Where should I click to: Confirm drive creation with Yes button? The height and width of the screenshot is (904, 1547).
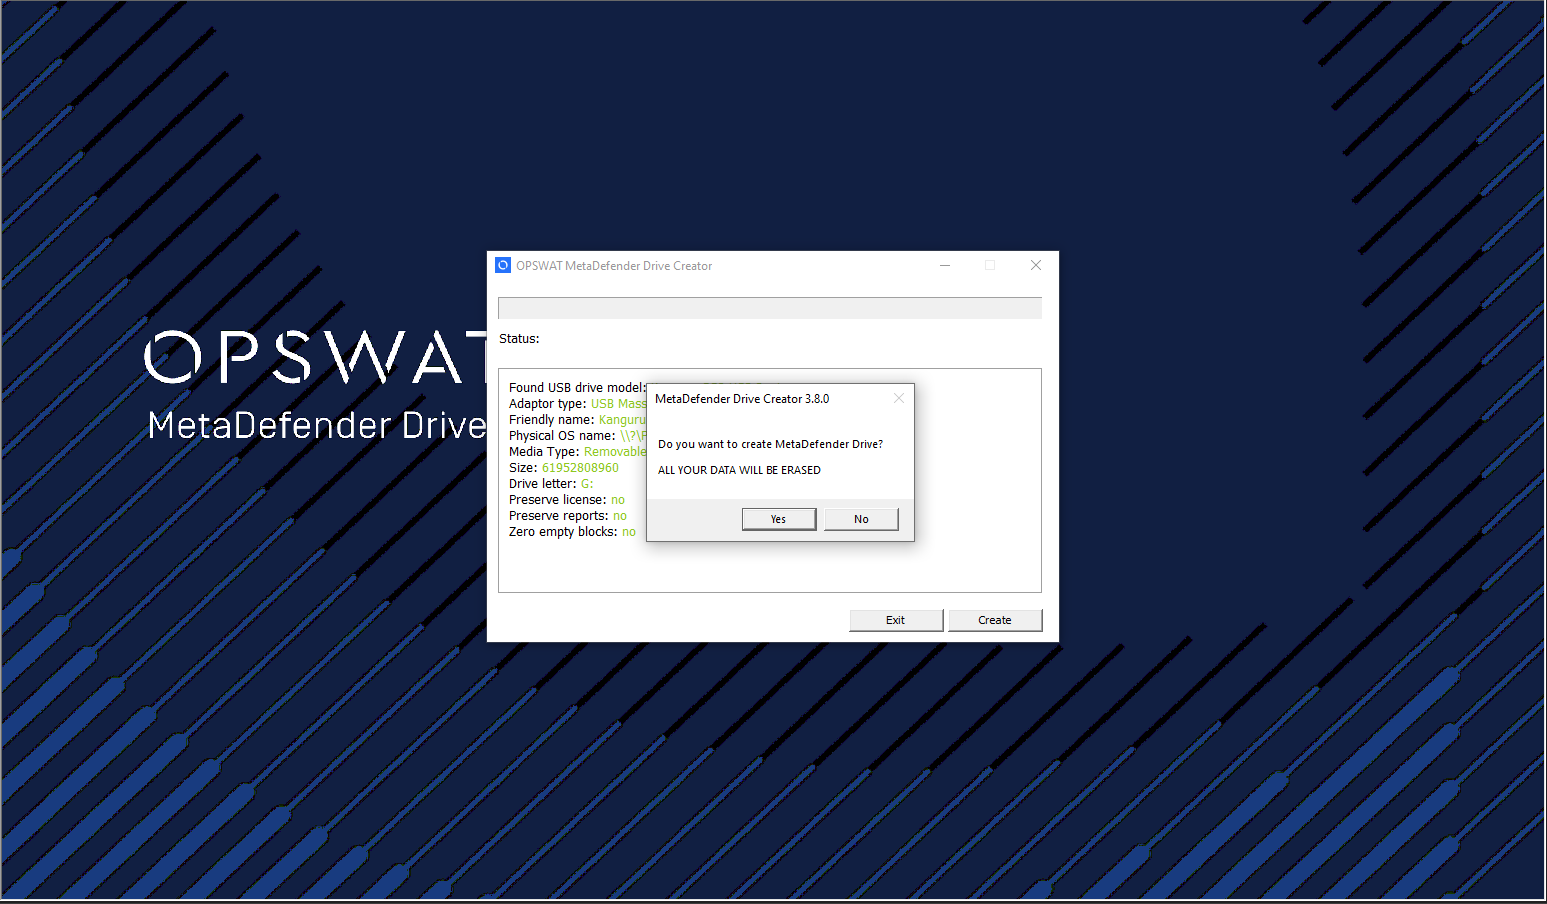click(779, 519)
